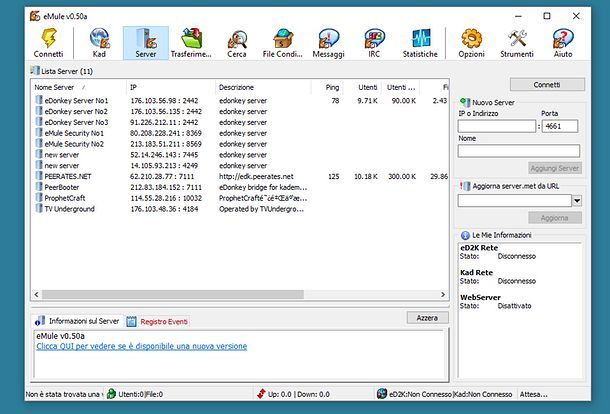Click the status bar eD2K connection globe icon
610x414 pixels.
pyautogui.click(x=382, y=394)
